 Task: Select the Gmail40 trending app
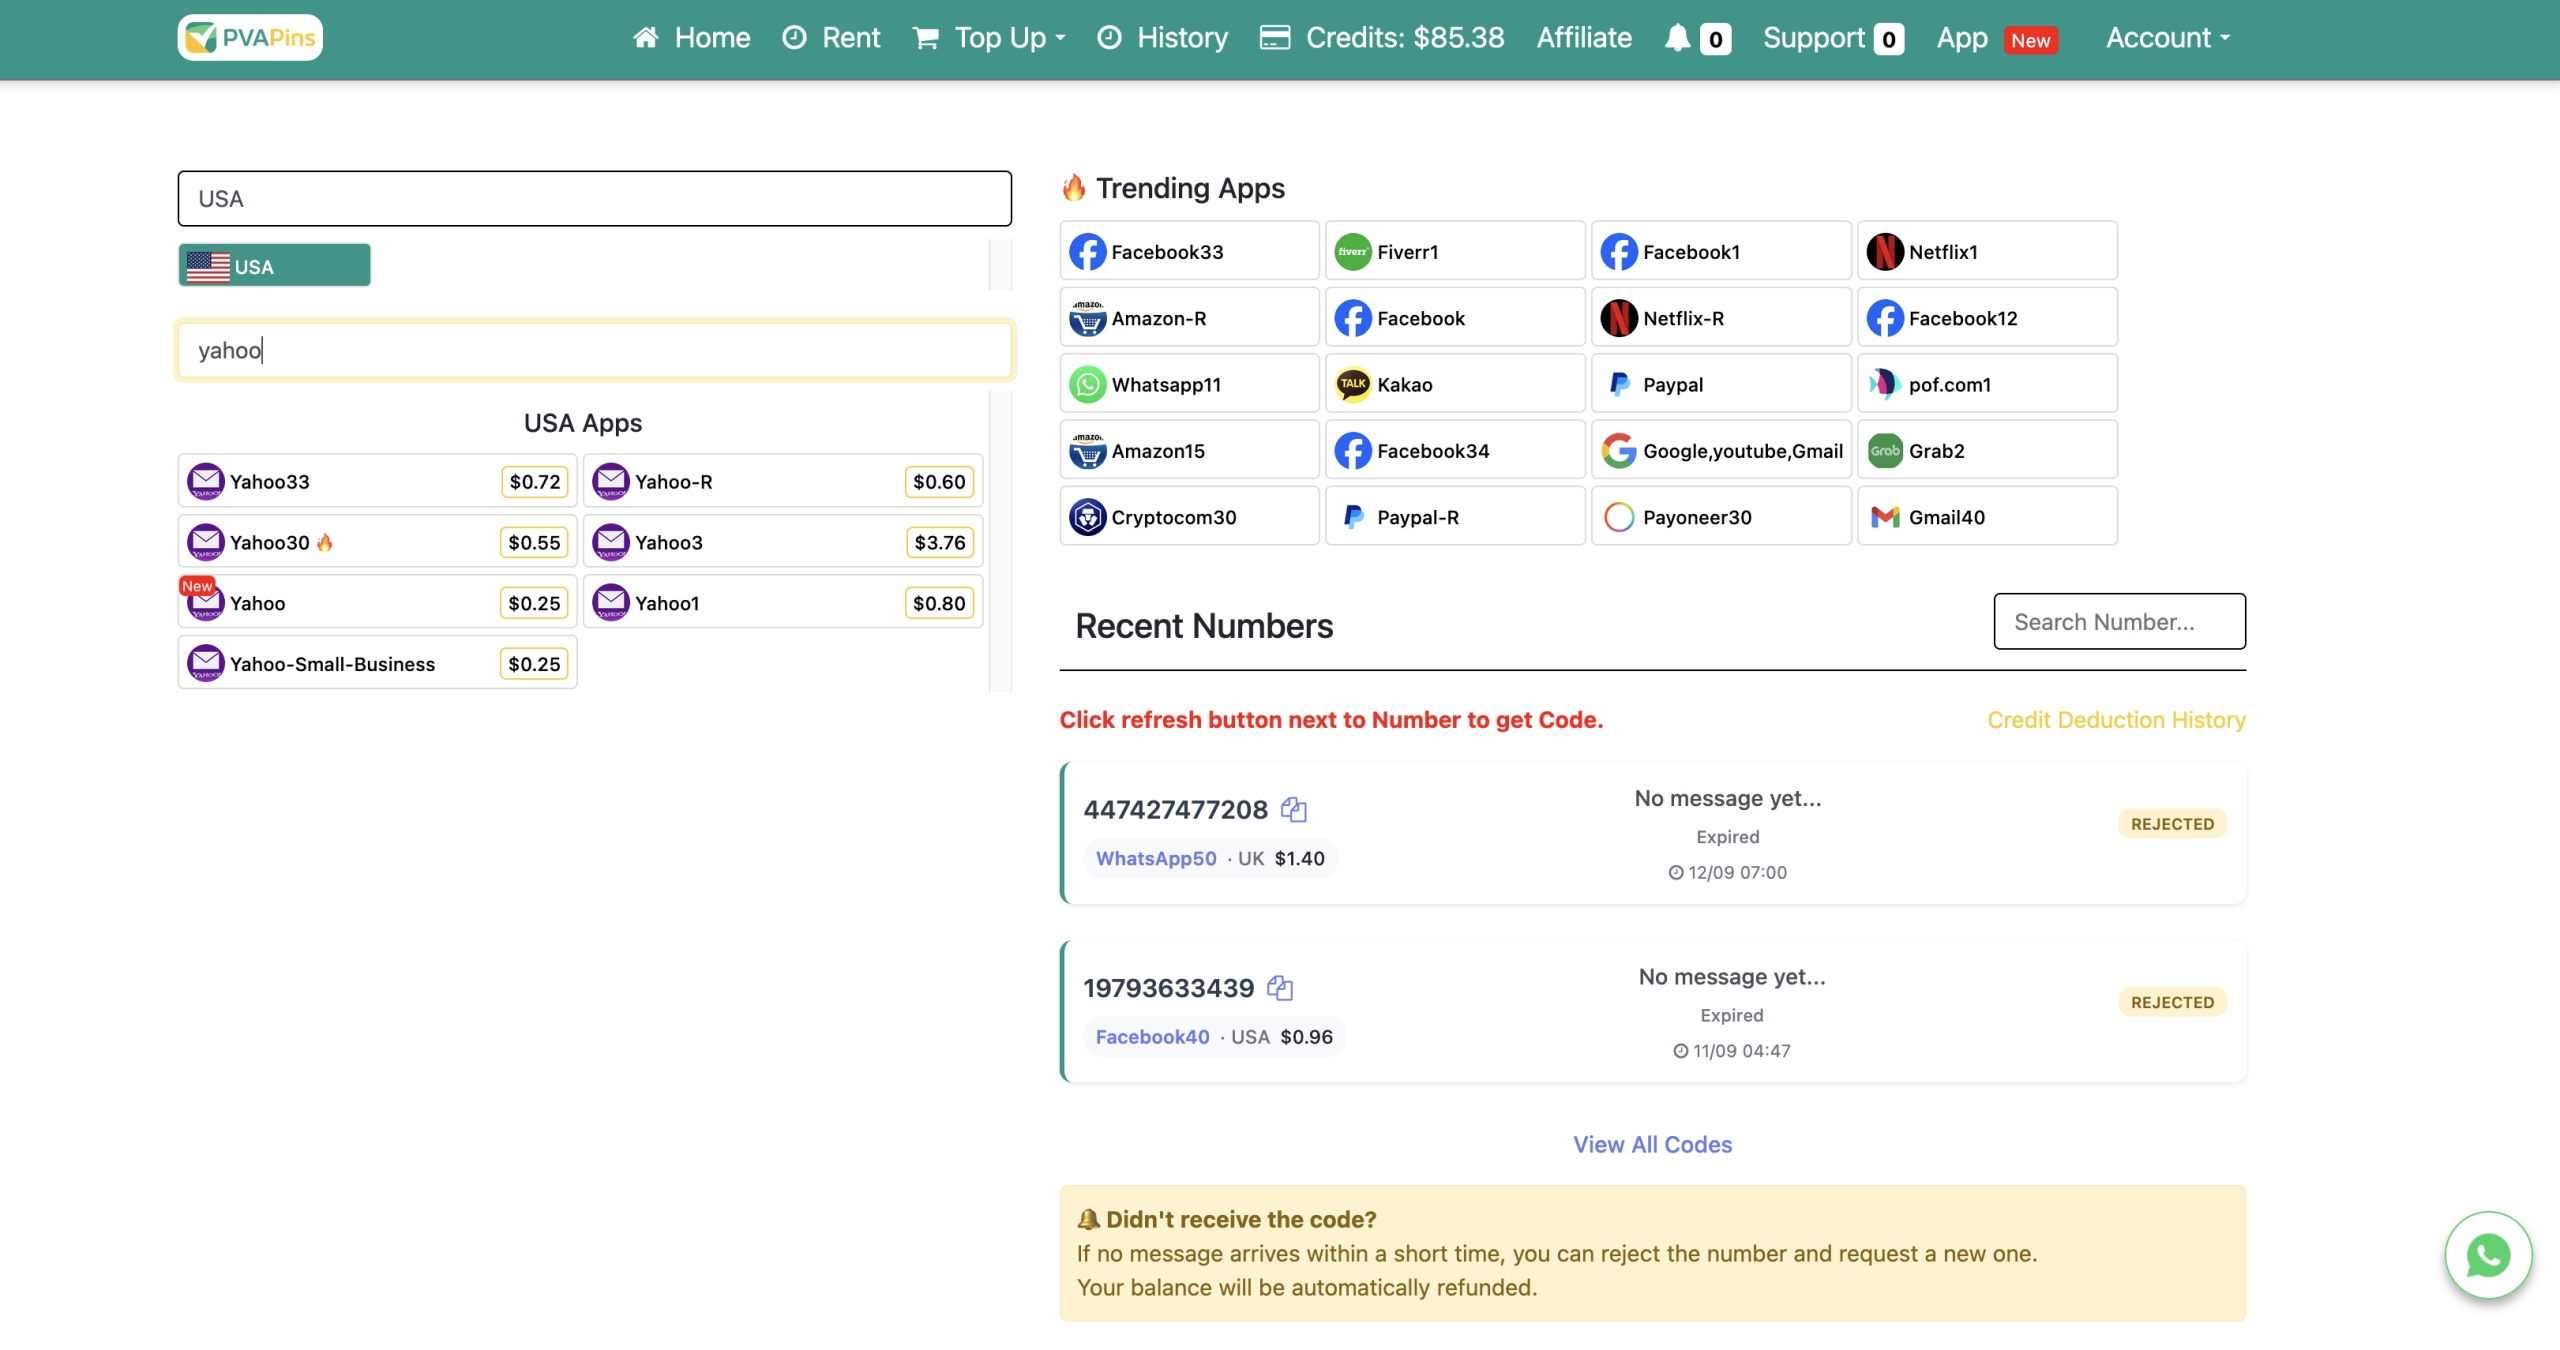[1987, 516]
